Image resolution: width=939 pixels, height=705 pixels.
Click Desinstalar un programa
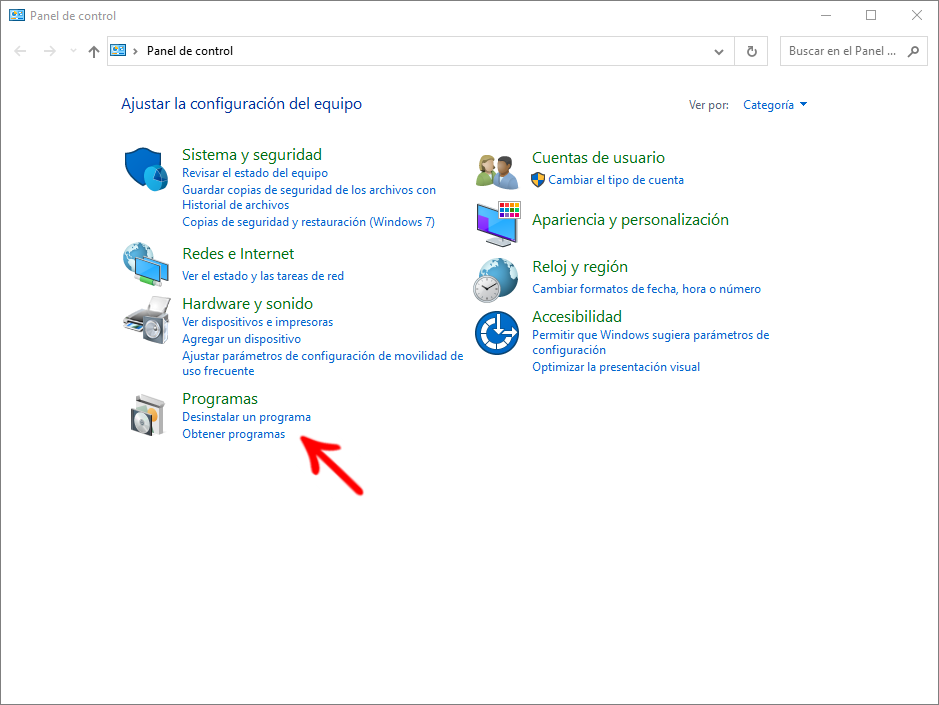[247, 417]
